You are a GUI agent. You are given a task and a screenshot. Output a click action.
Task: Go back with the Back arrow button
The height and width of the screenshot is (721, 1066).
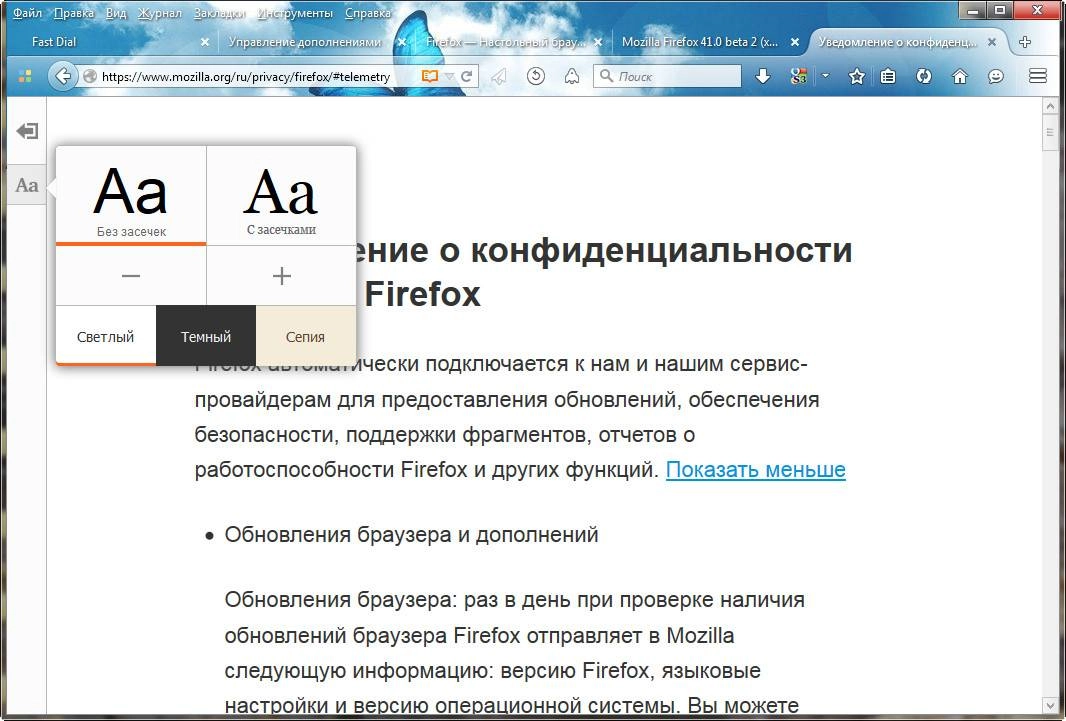pyautogui.click(x=63, y=76)
